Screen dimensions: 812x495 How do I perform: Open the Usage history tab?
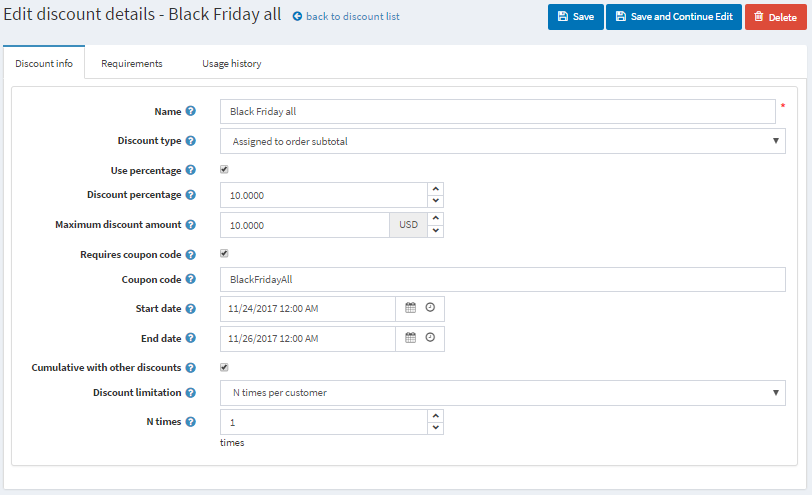tap(225, 63)
